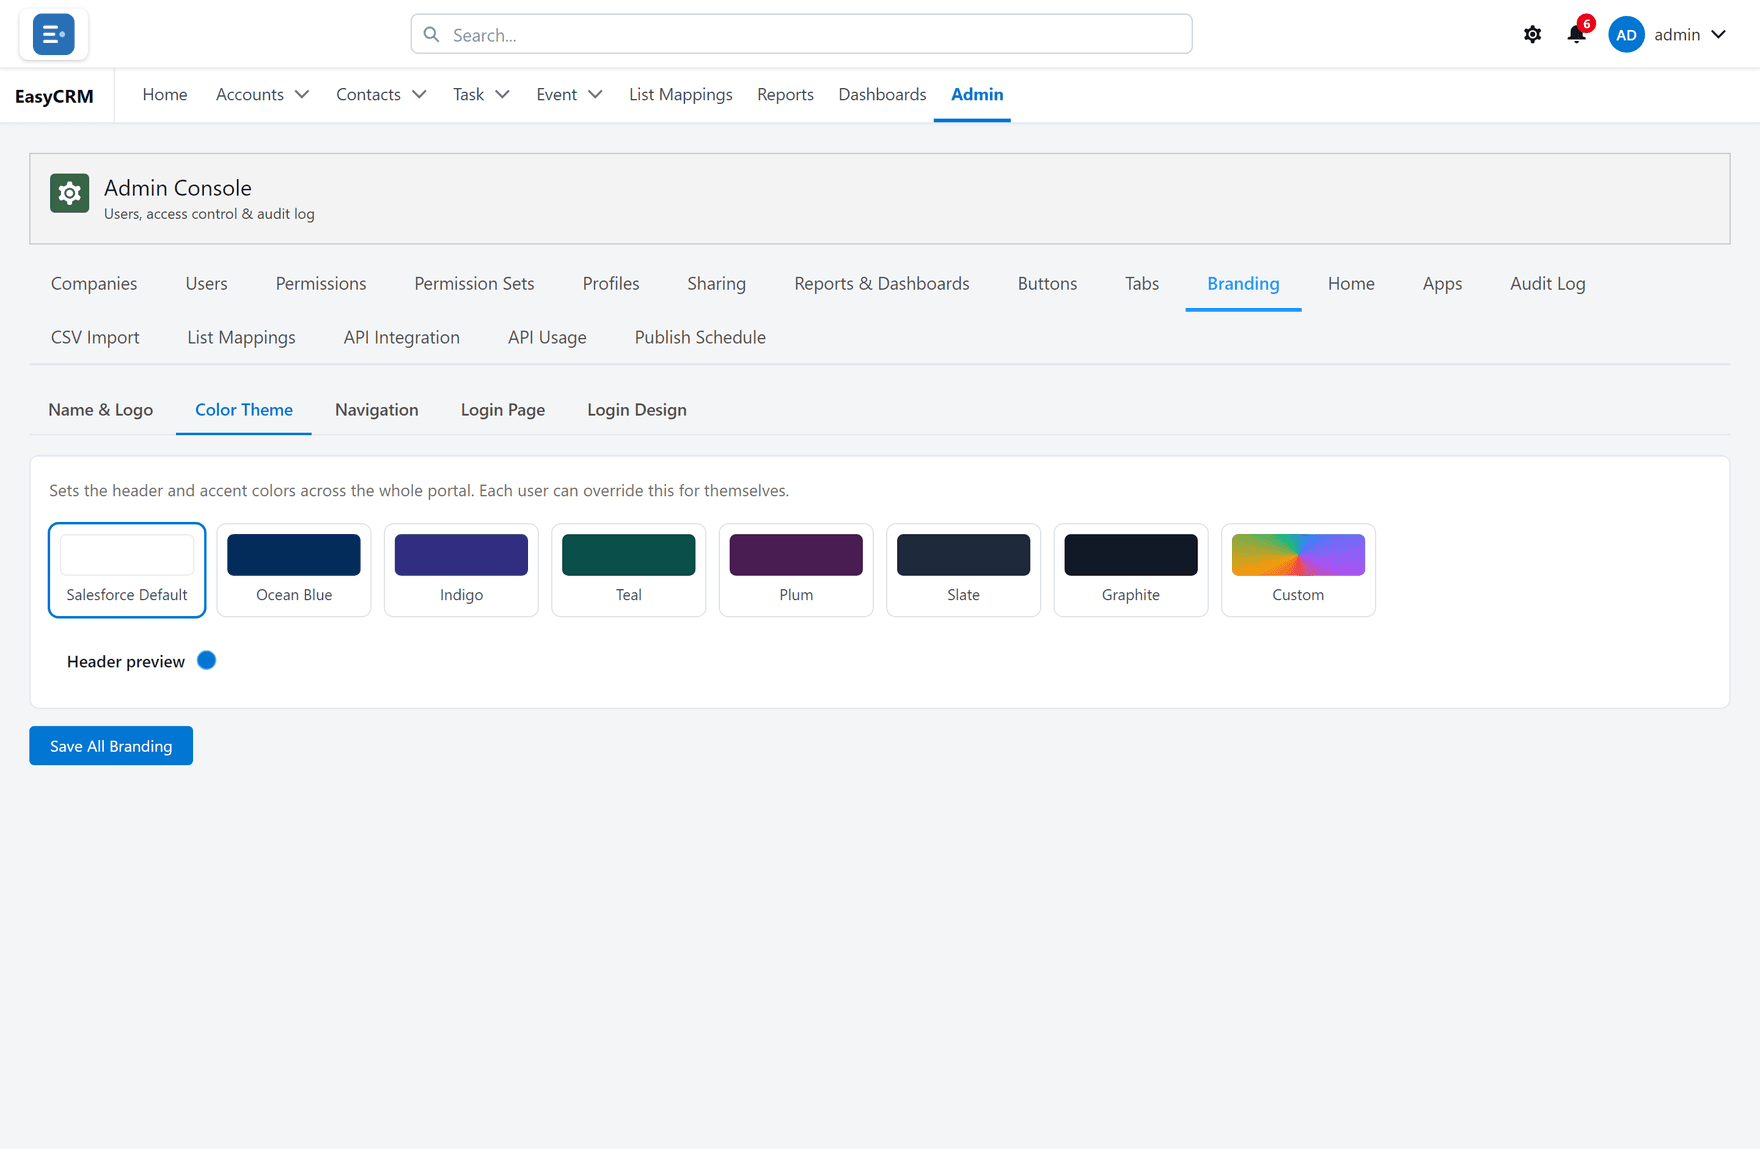Screen dimensions: 1760x1149
Task: Click the Admin Console gear icon
Action: coord(70,193)
